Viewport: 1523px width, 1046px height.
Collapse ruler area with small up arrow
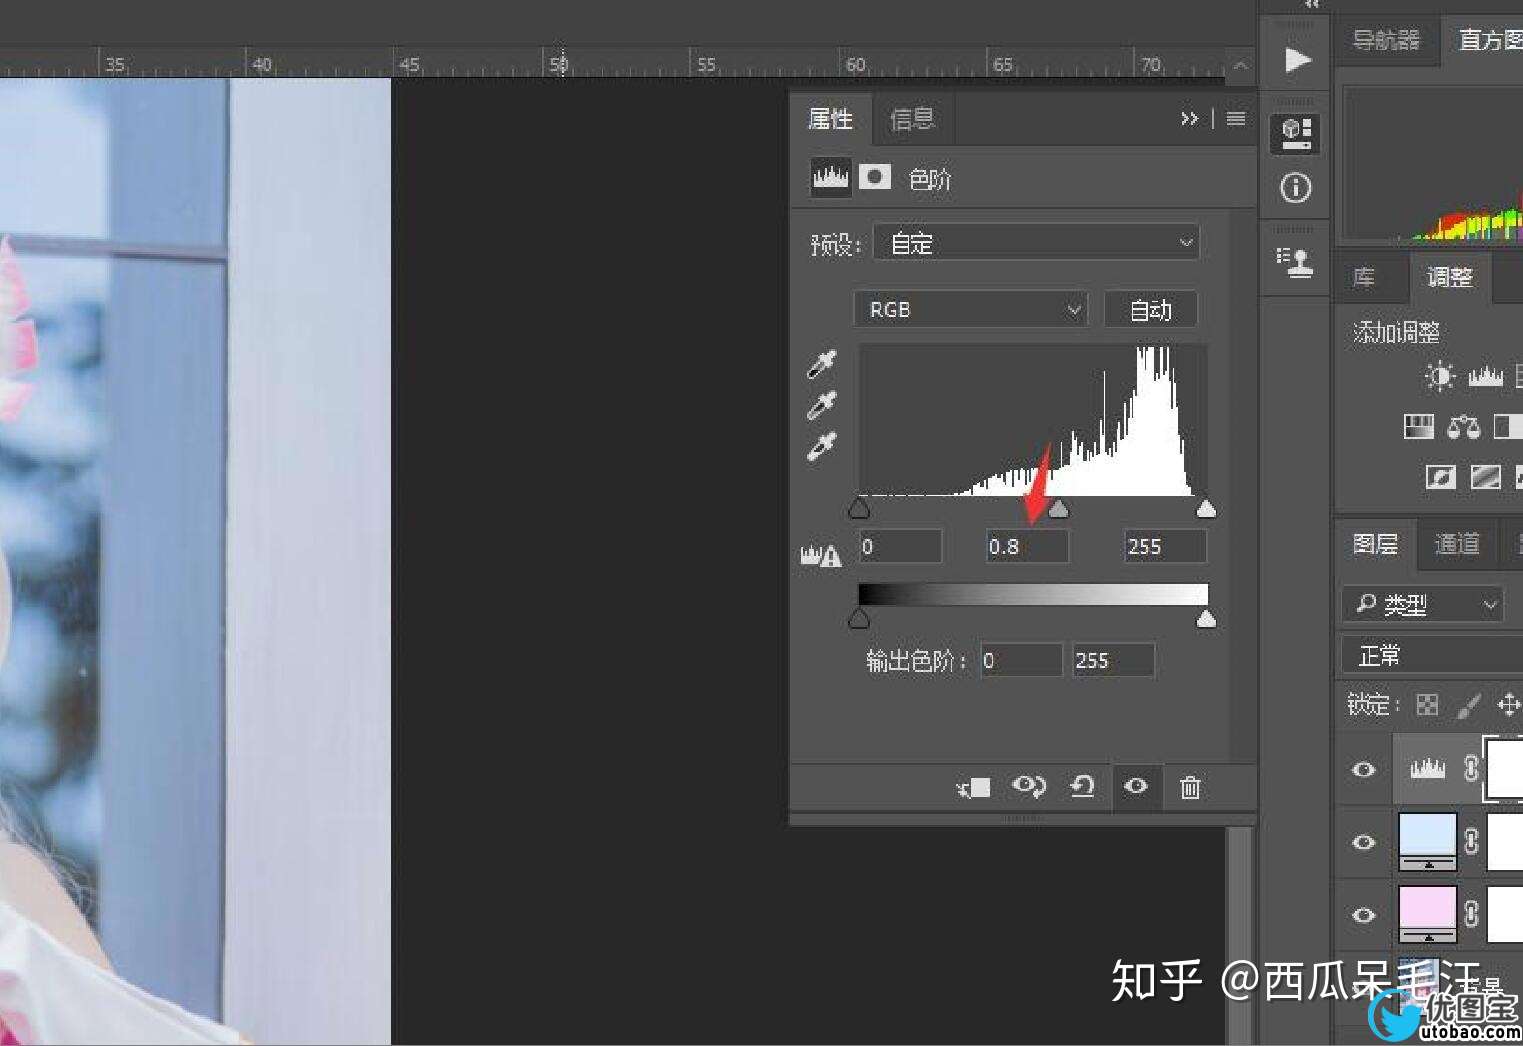click(x=1240, y=65)
